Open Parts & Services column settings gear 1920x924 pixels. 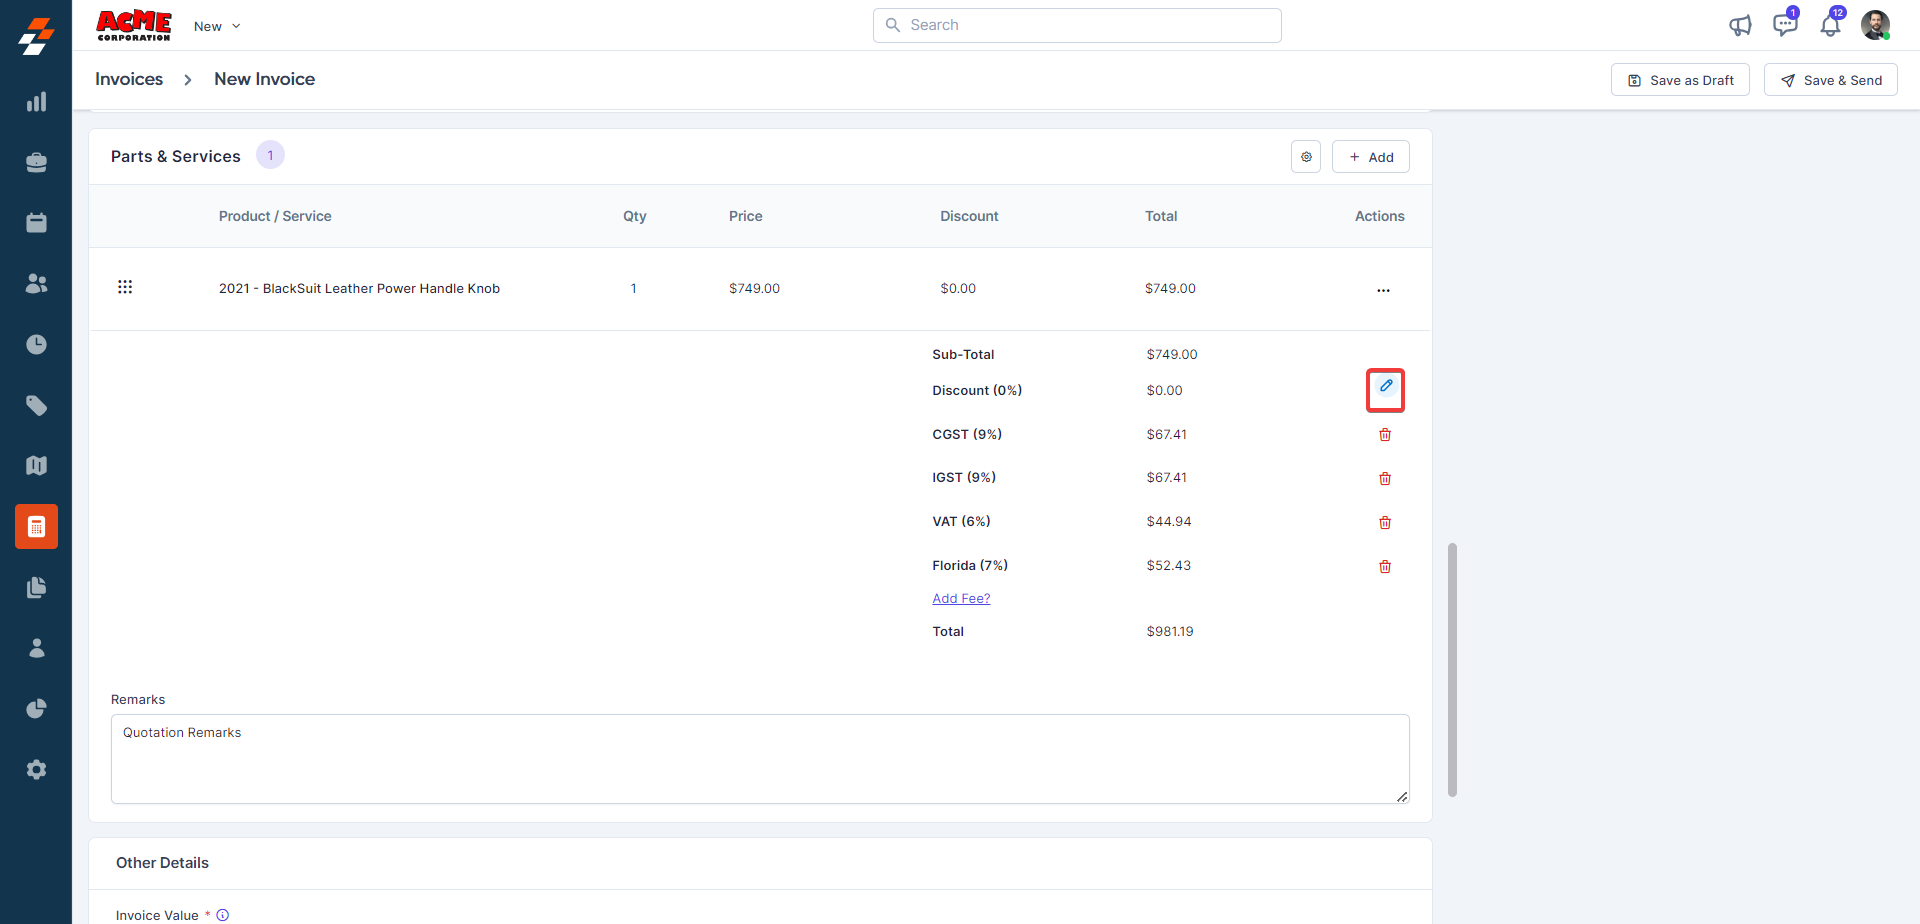1306,157
